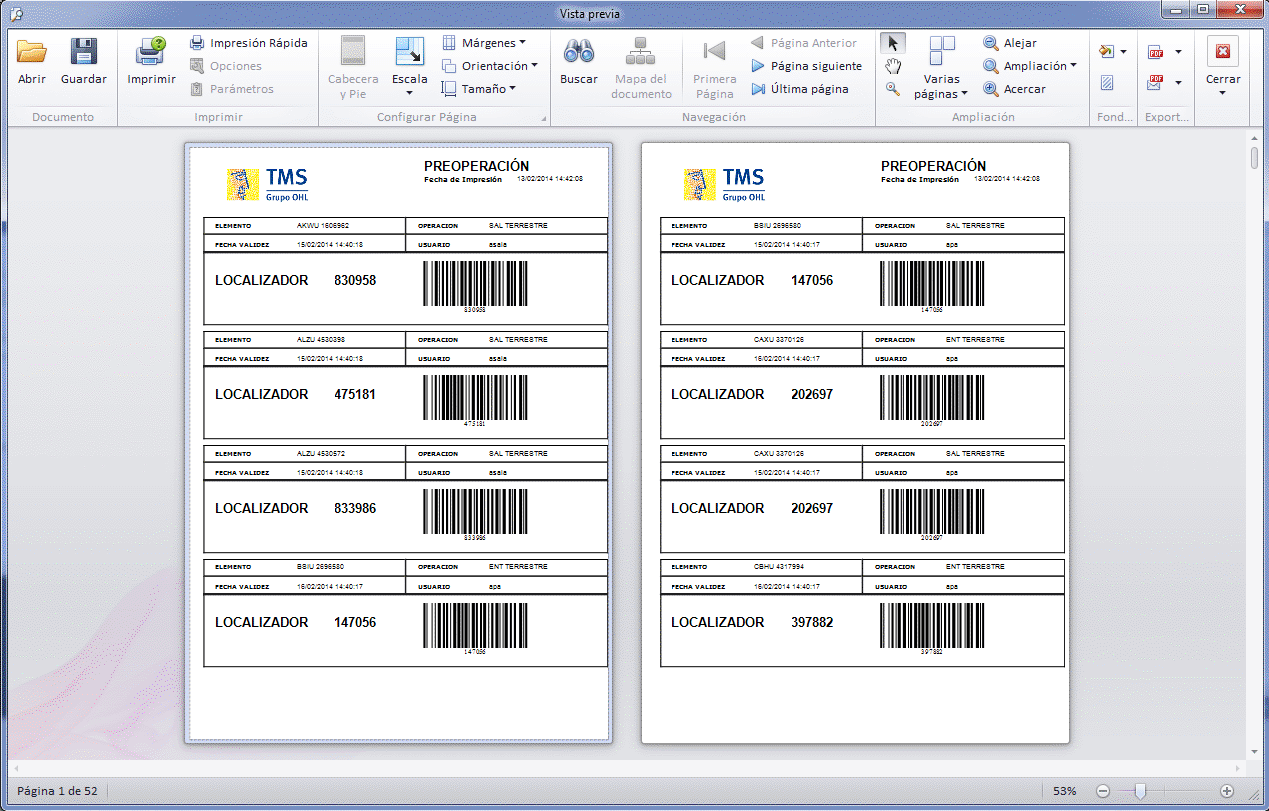Image resolution: width=1269 pixels, height=811 pixels.
Task: Jump to the Última página
Action: click(800, 89)
